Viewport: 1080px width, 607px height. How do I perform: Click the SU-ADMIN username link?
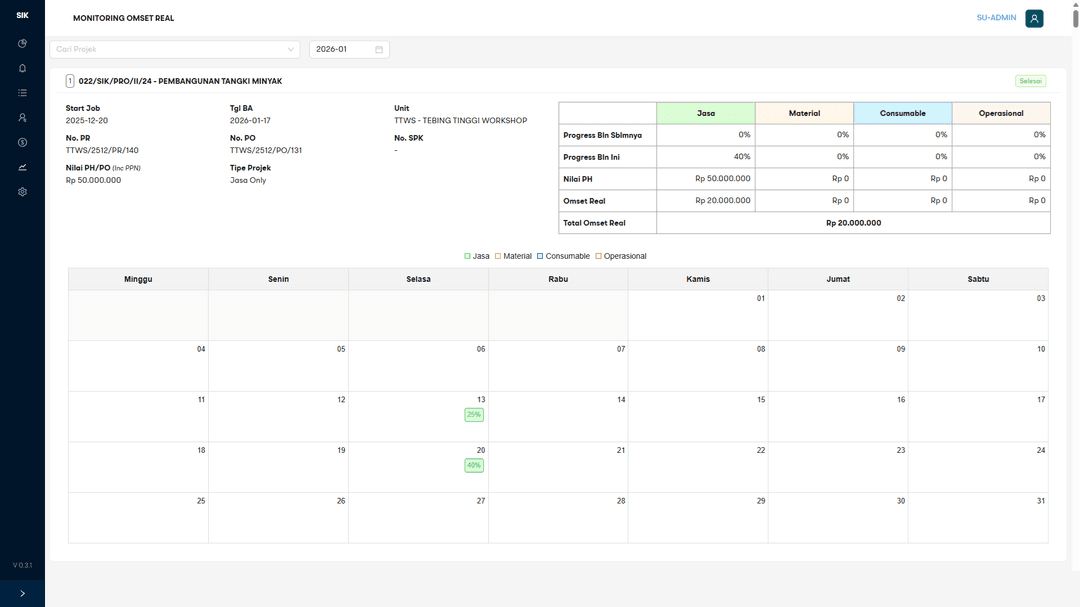tap(996, 18)
